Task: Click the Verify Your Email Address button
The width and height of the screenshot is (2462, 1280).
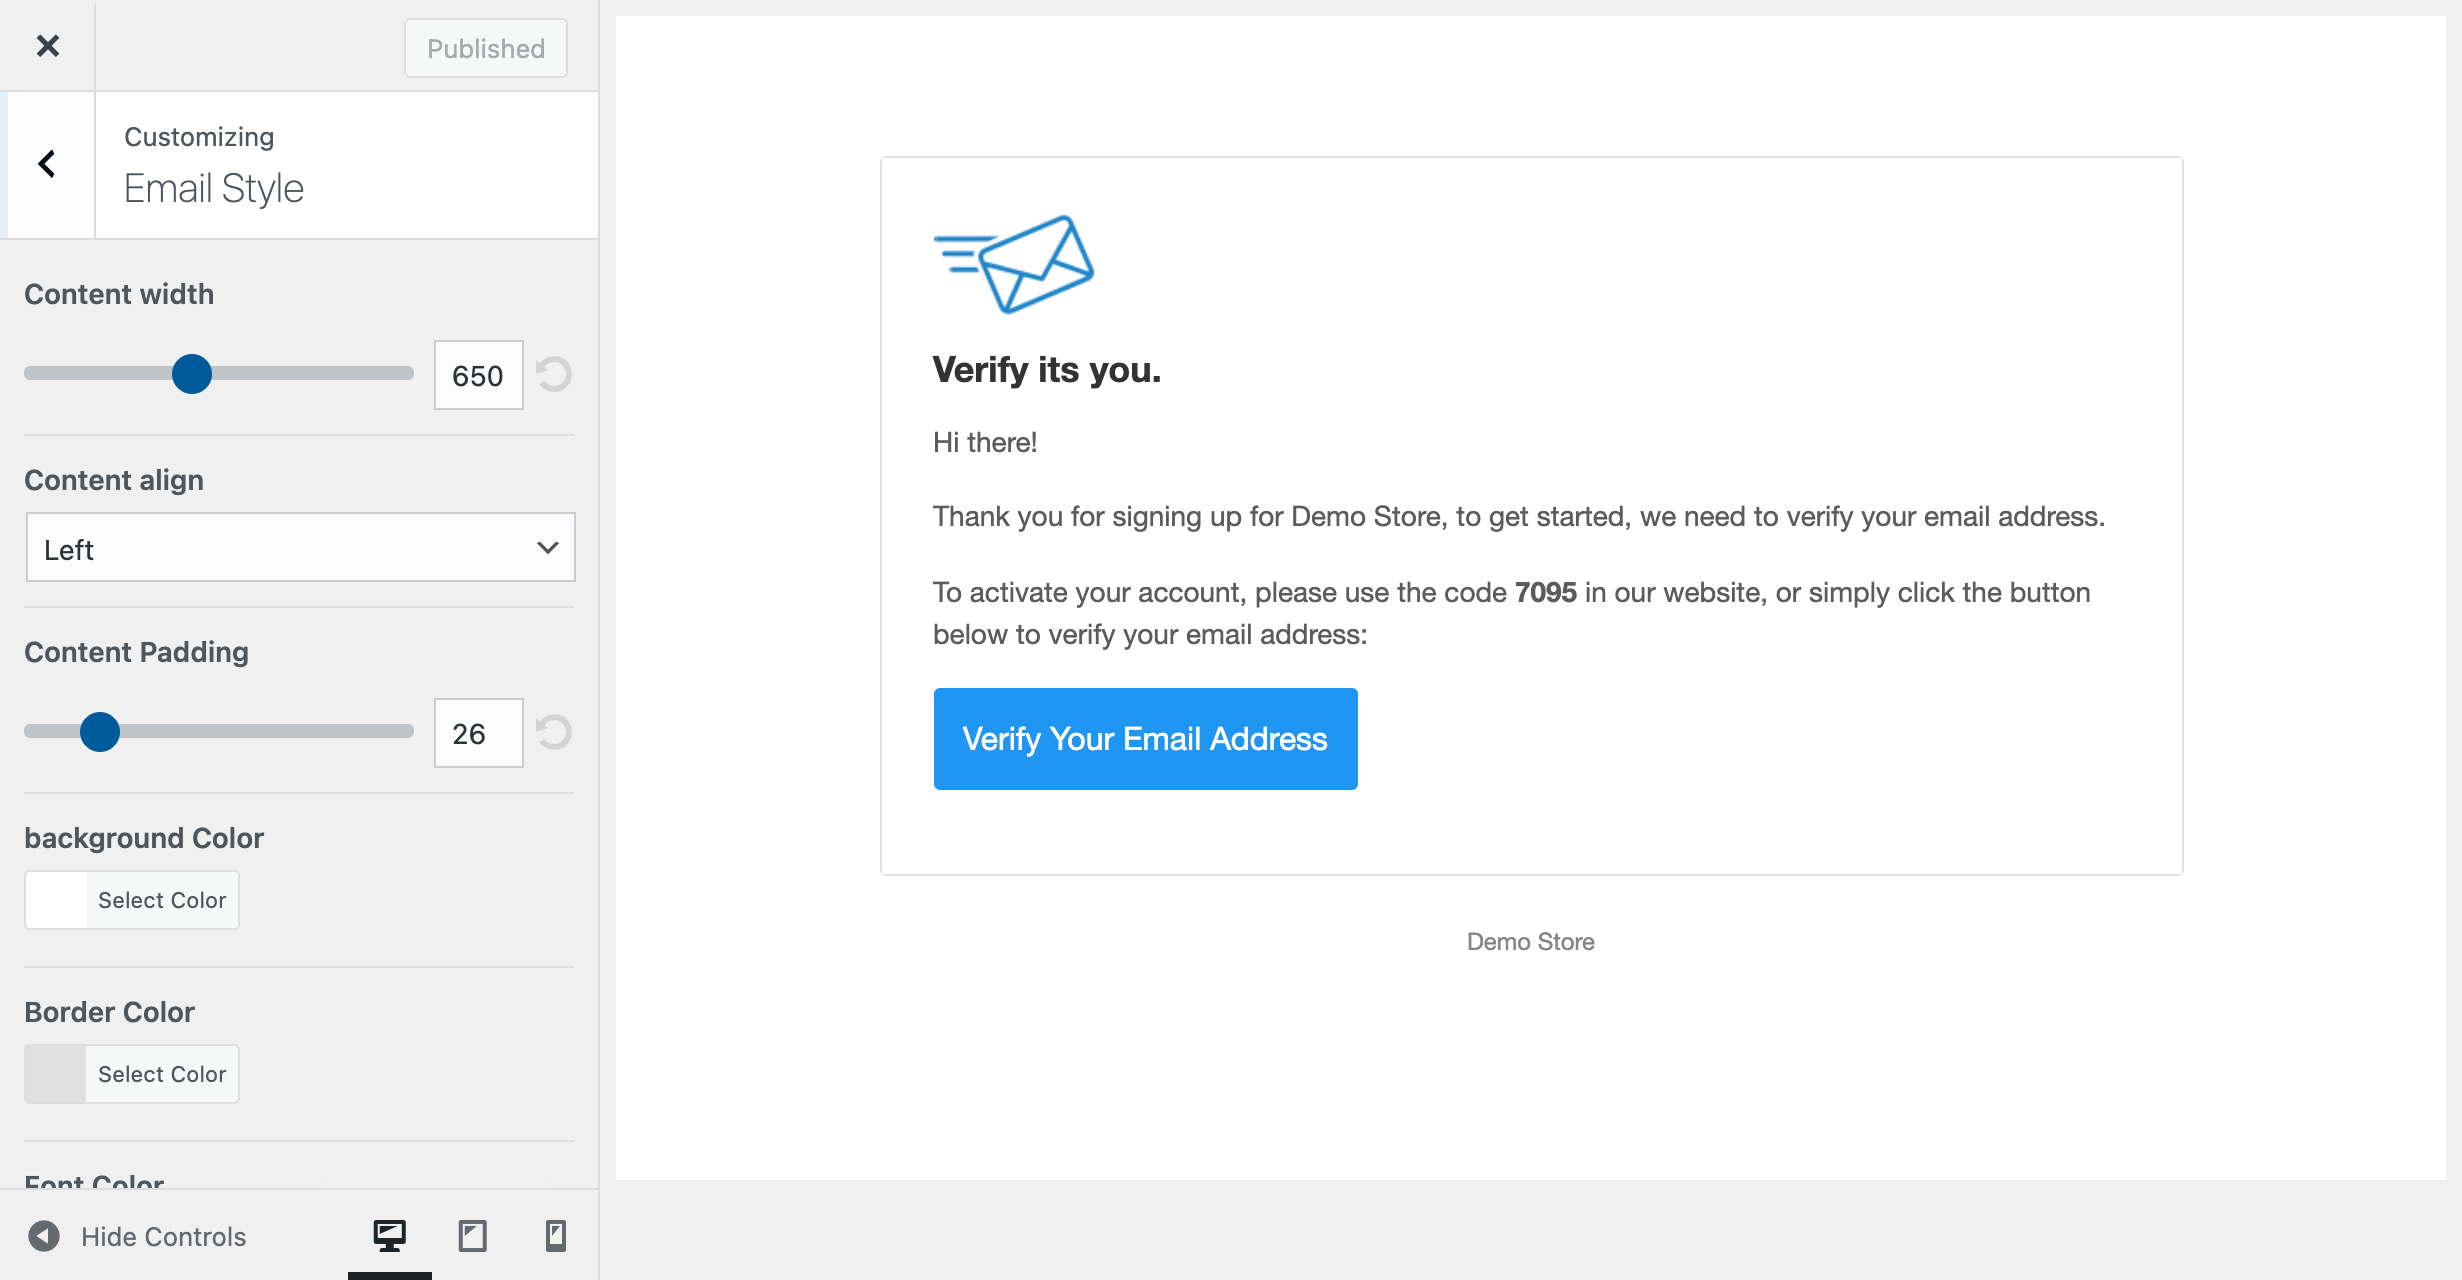Action: pos(1144,739)
